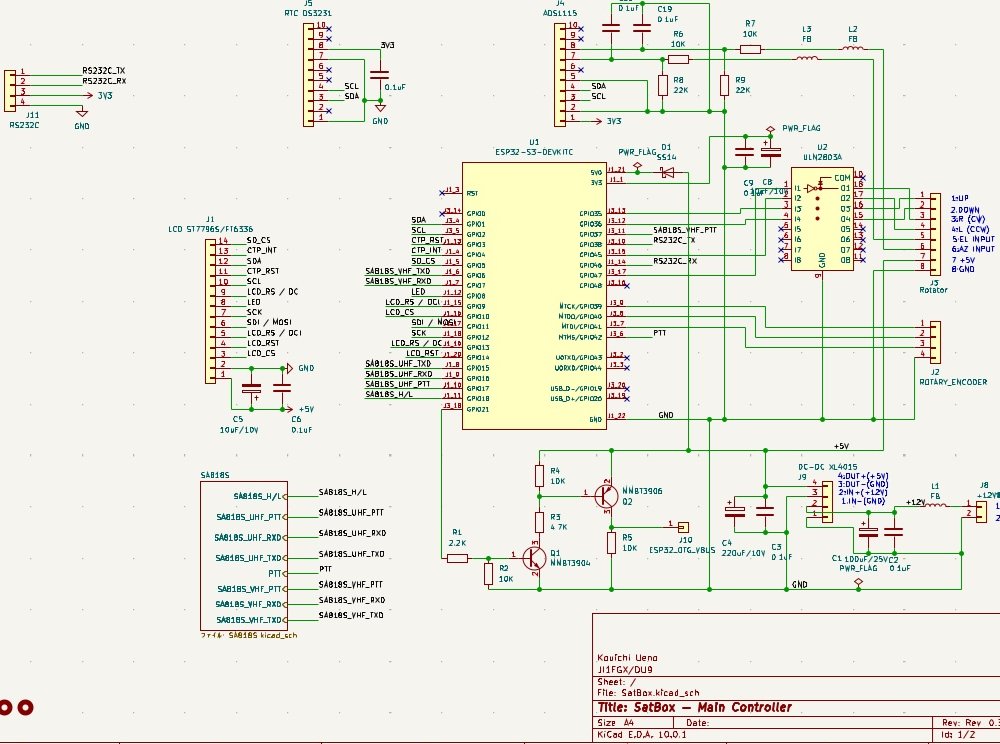
Task: Click the RS232C_TX label at J11
Action: [103, 71]
